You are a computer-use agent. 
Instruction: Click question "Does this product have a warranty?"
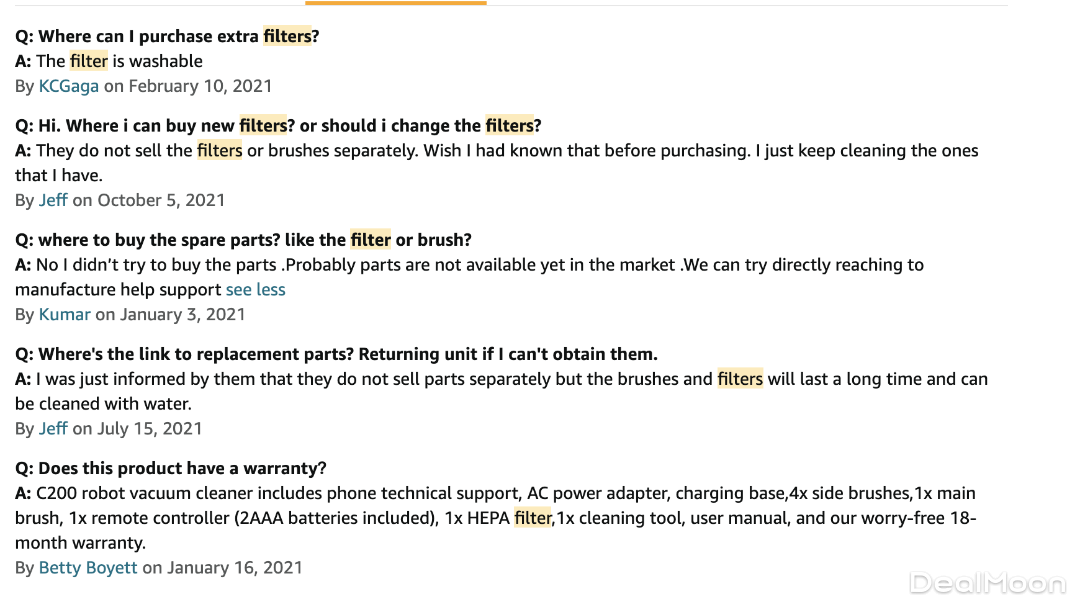click(x=171, y=468)
